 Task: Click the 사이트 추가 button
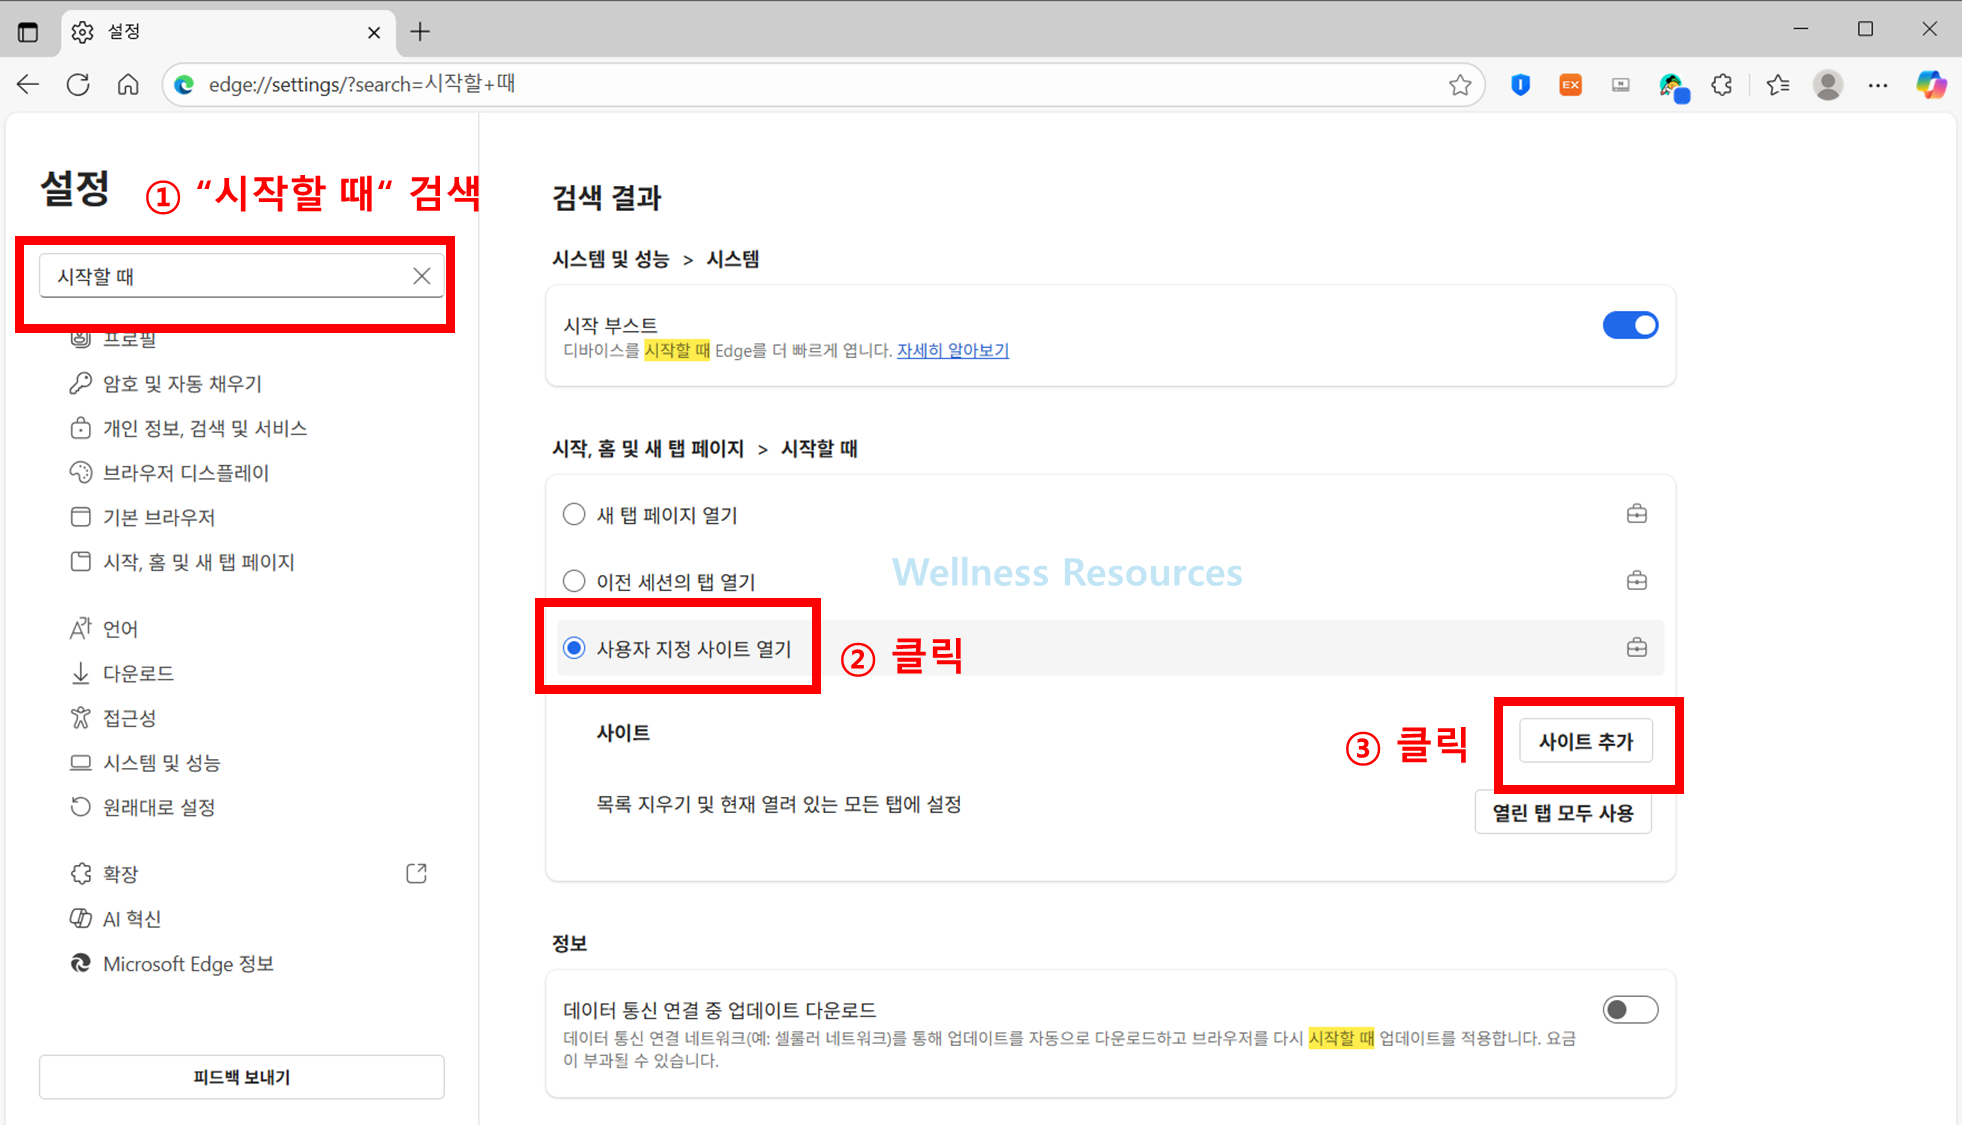pos(1586,741)
